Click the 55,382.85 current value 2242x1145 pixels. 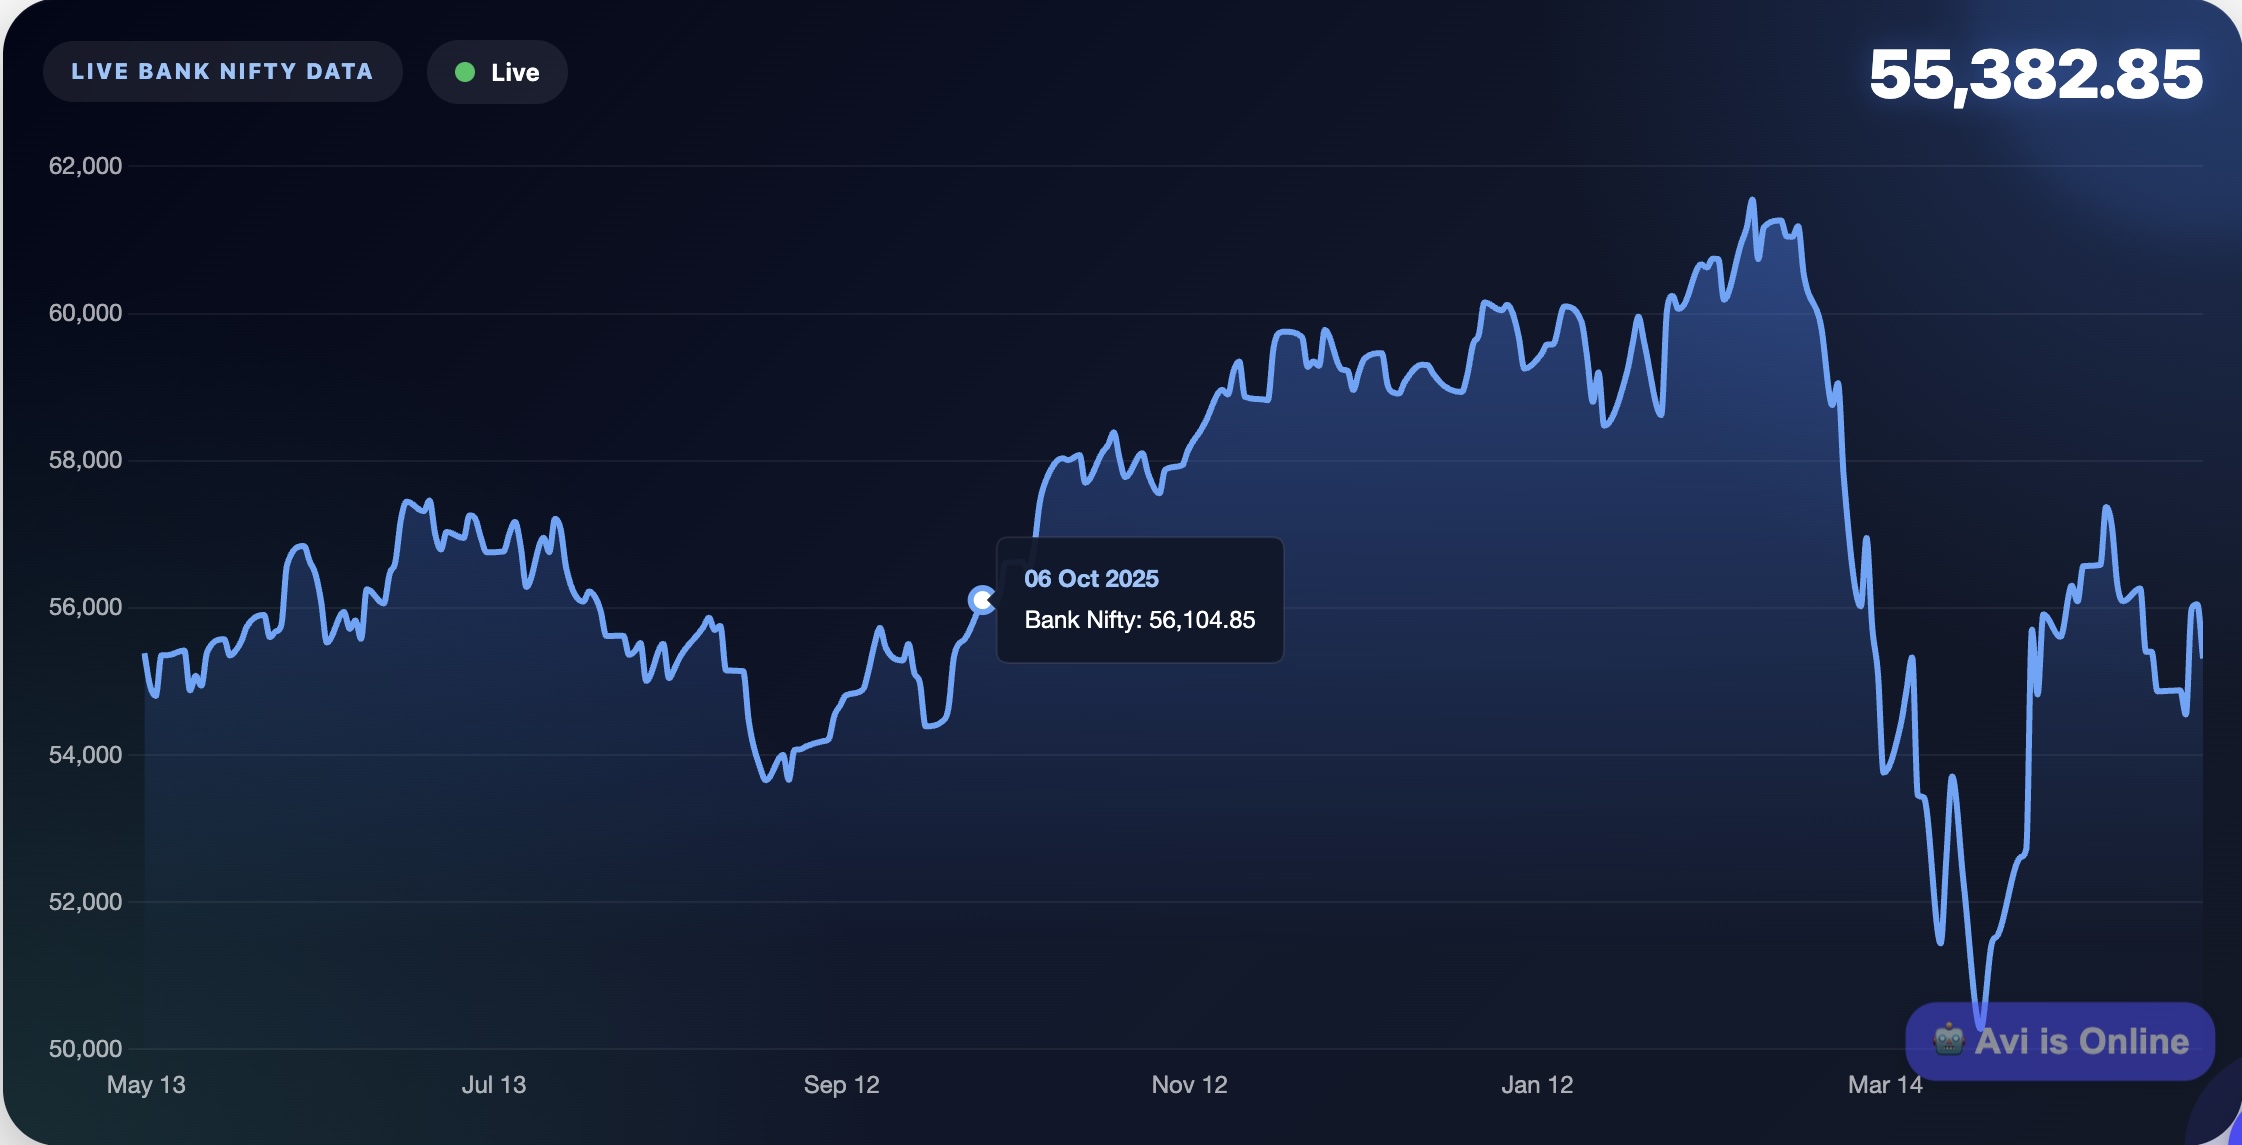point(2035,75)
